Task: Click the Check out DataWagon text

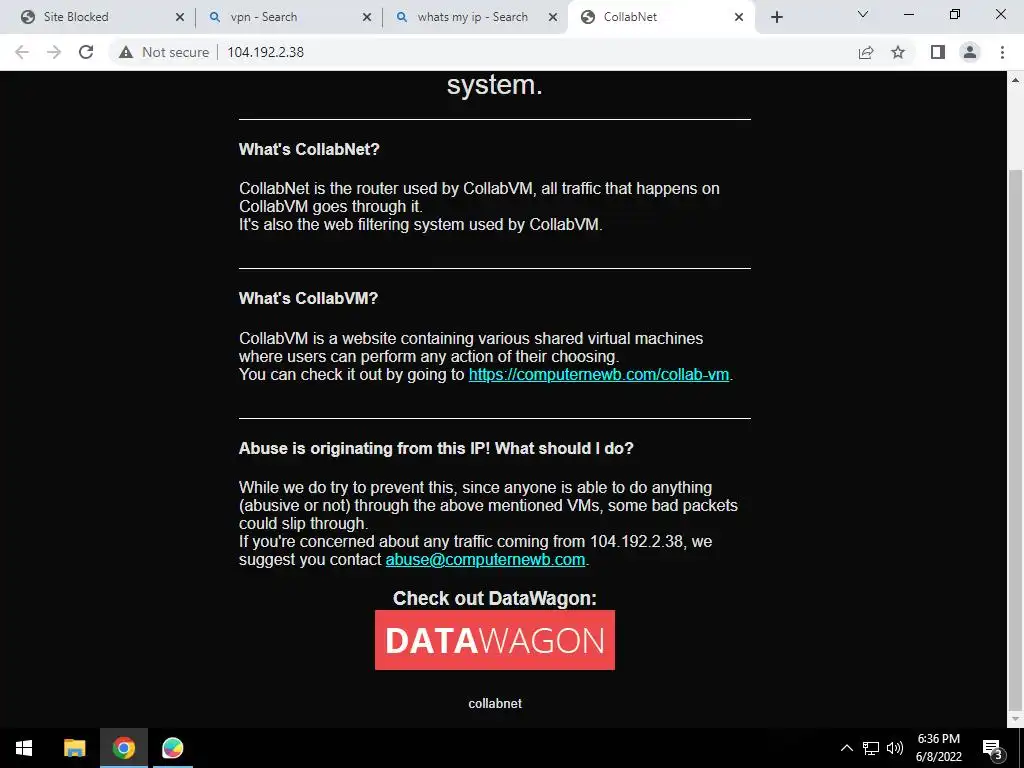Action: pyautogui.click(x=495, y=598)
